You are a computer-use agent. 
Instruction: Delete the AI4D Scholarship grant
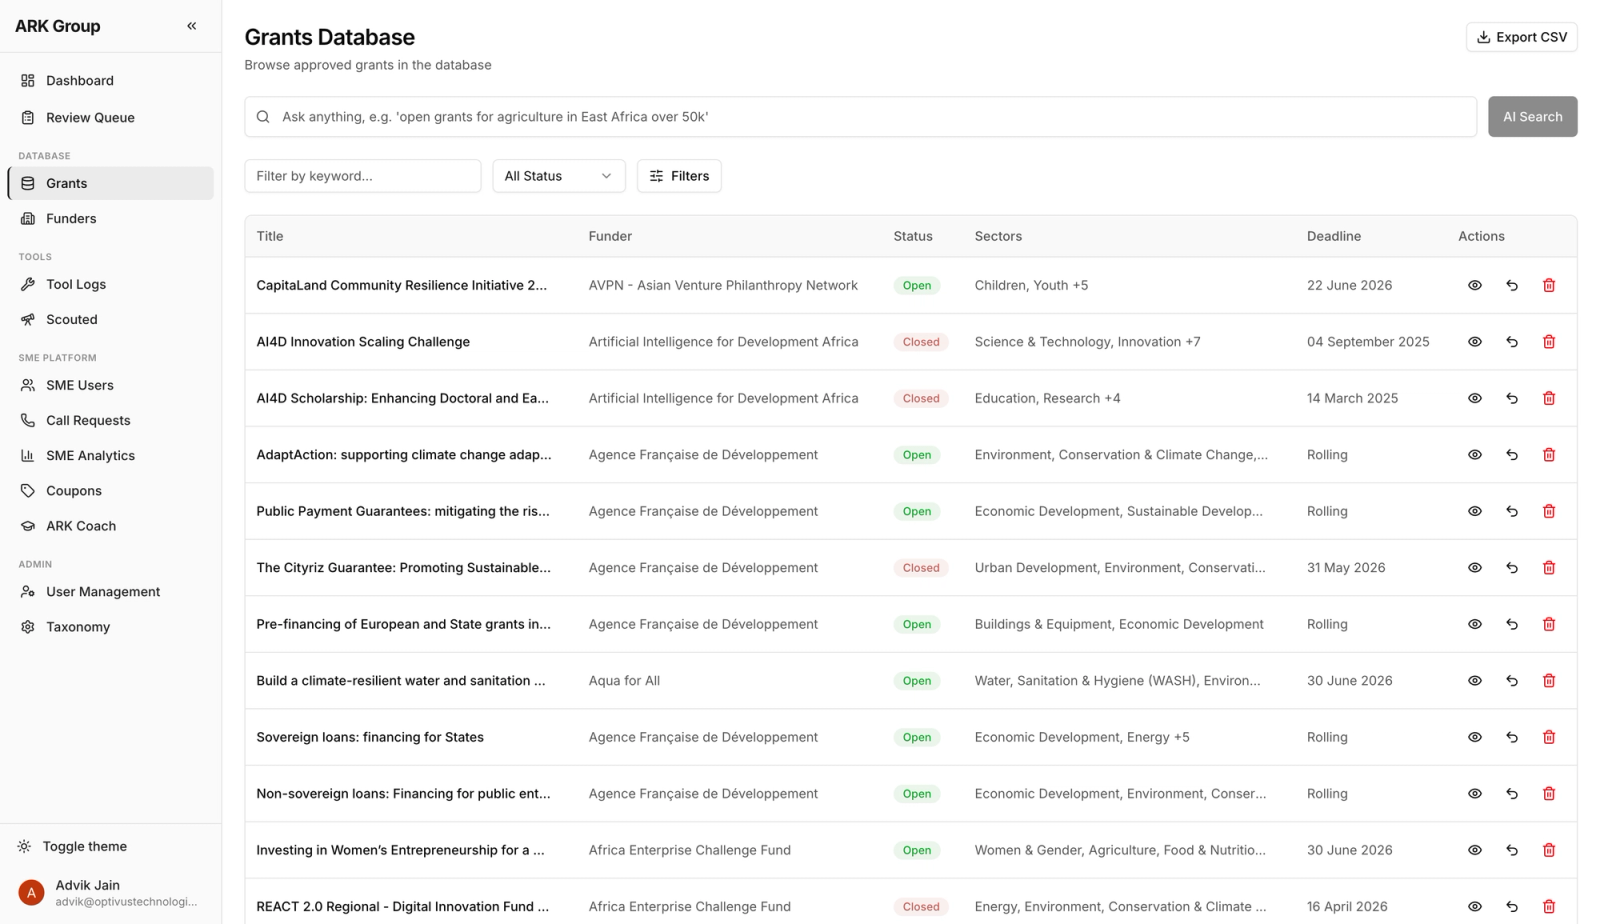pos(1548,398)
